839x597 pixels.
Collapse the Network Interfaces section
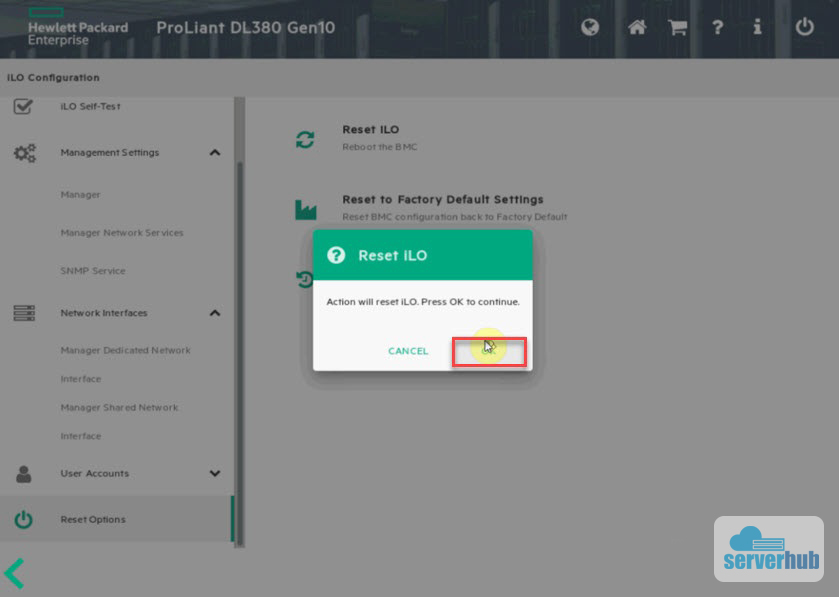tap(214, 313)
